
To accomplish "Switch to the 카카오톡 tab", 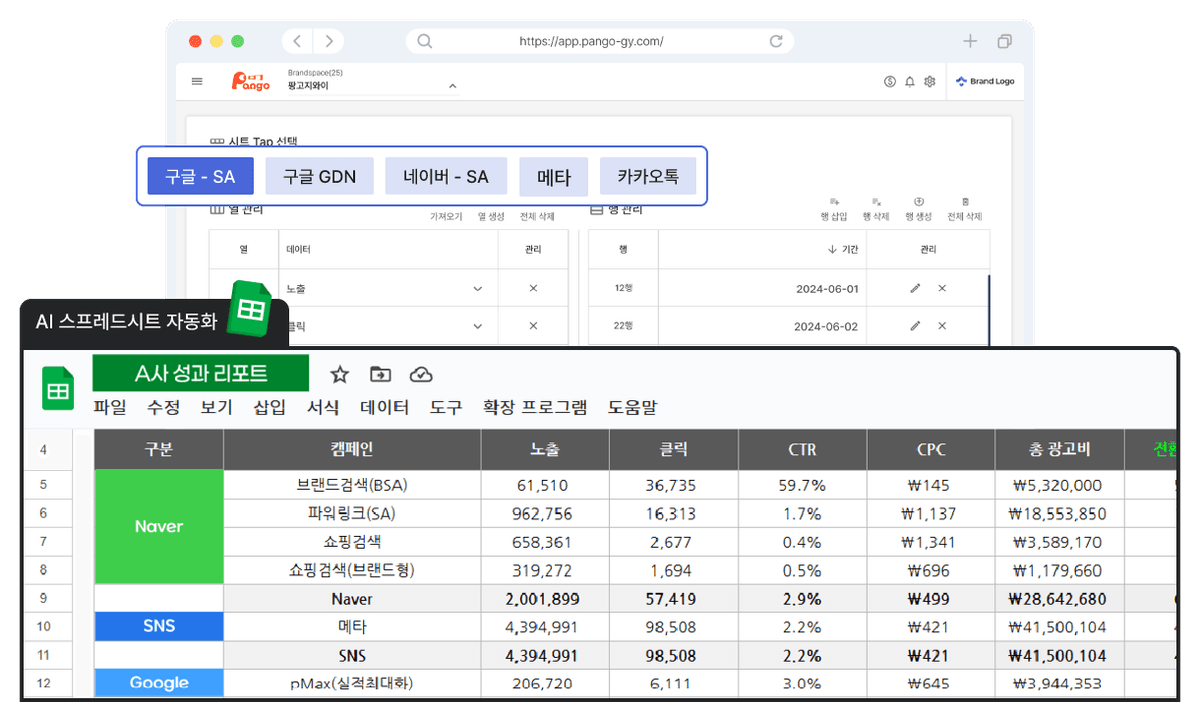I will tap(648, 177).
